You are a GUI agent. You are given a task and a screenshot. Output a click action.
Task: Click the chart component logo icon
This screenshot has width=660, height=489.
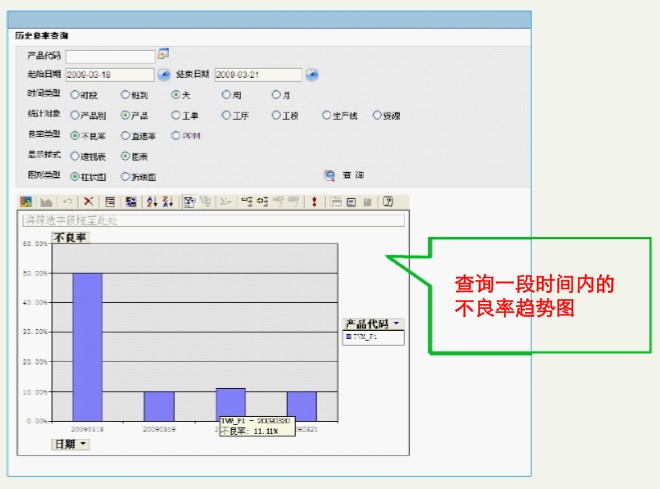tap(26, 202)
